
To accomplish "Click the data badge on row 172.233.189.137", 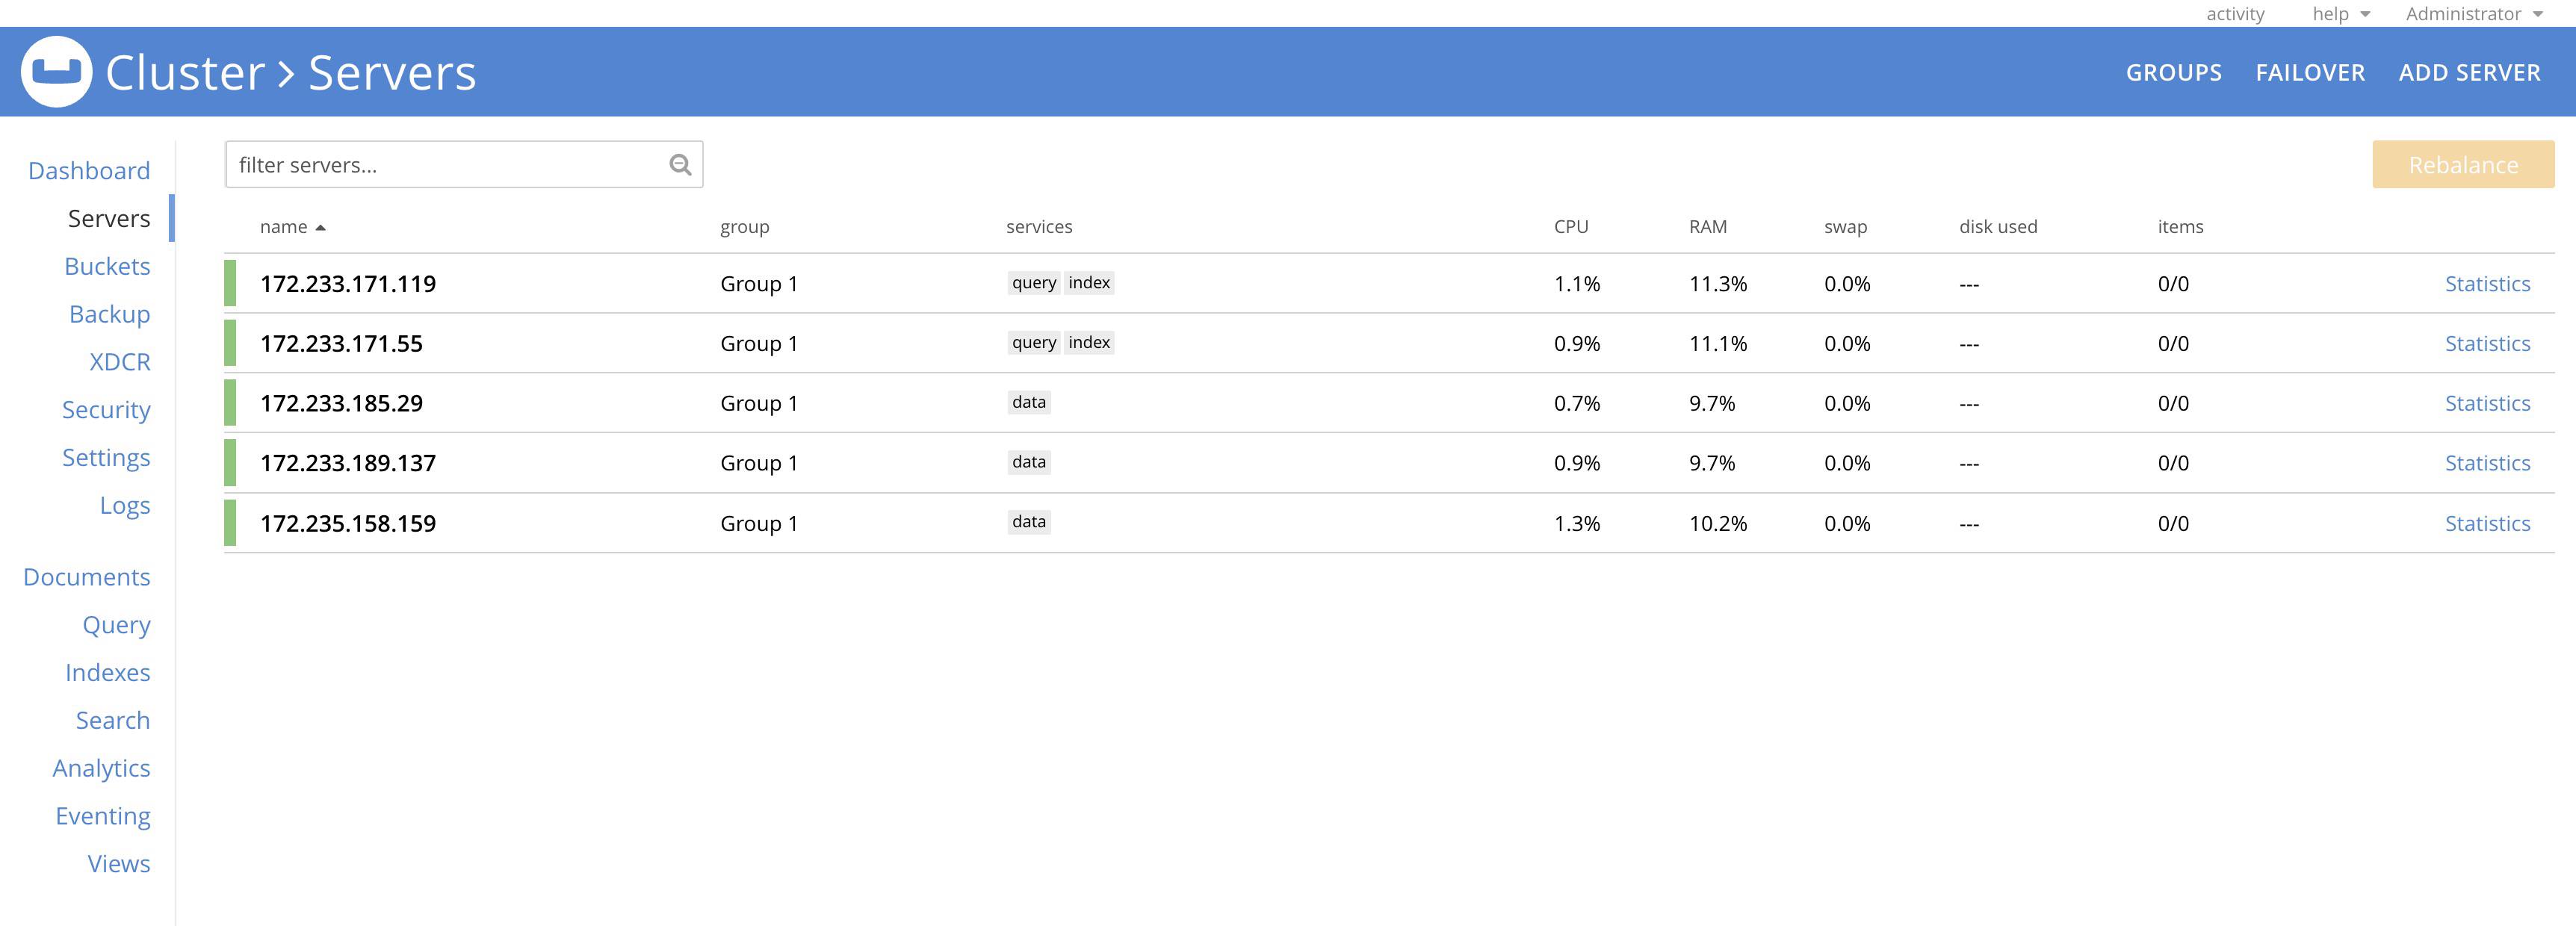I will [1027, 462].
